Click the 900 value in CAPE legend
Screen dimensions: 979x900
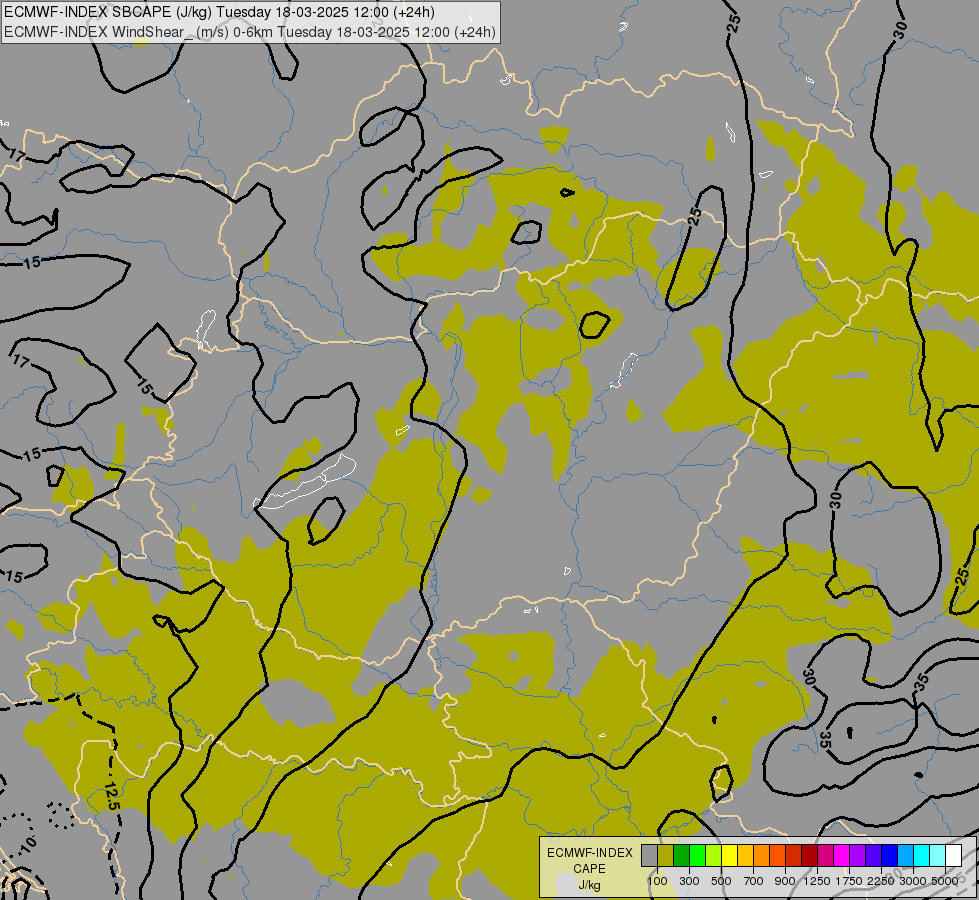785,881
